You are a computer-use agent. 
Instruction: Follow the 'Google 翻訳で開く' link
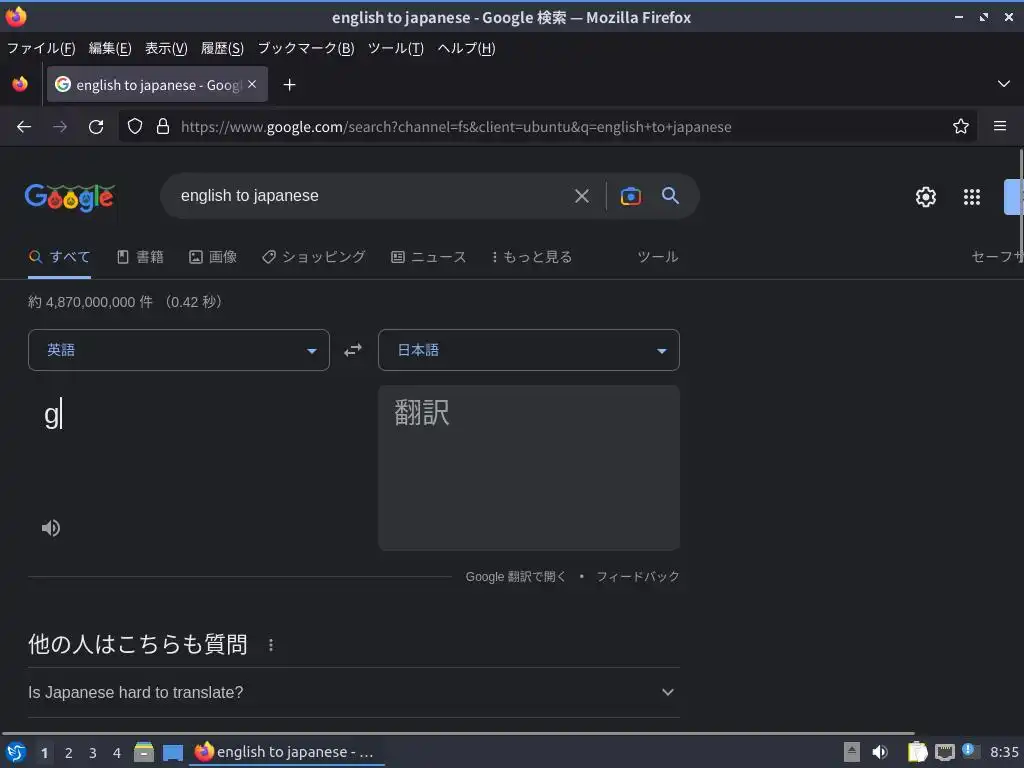(x=515, y=577)
